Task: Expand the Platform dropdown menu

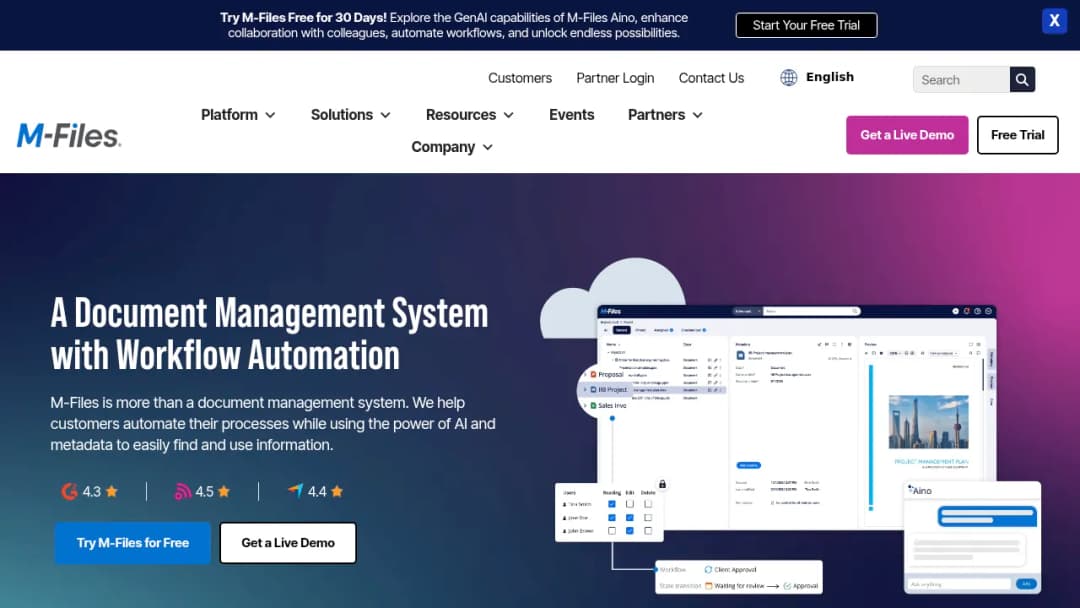Action: pyautogui.click(x=238, y=115)
